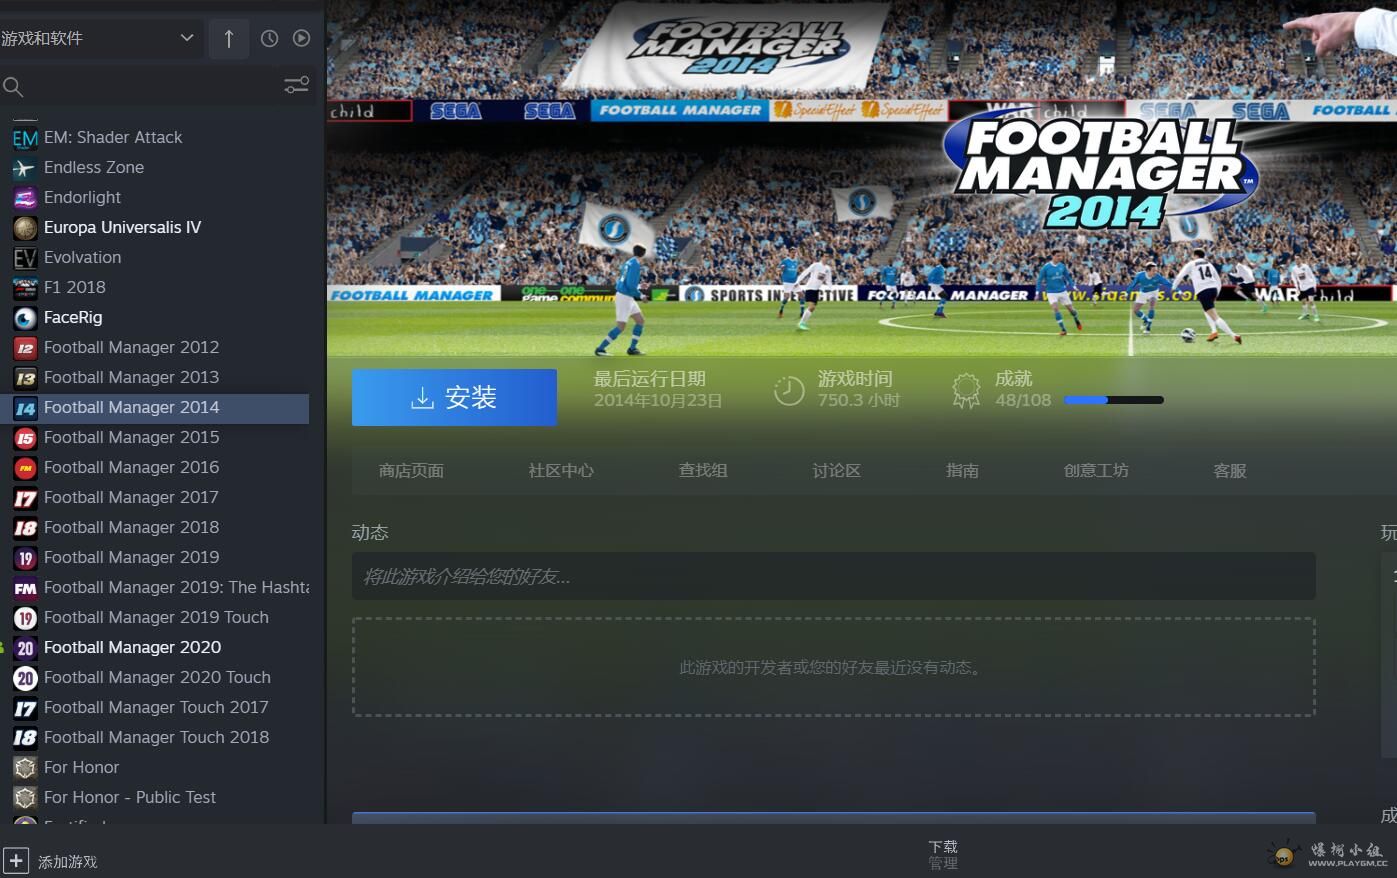Select Football Manager 2014 list entry
This screenshot has height=878, width=1397.
tap(155, 407)
